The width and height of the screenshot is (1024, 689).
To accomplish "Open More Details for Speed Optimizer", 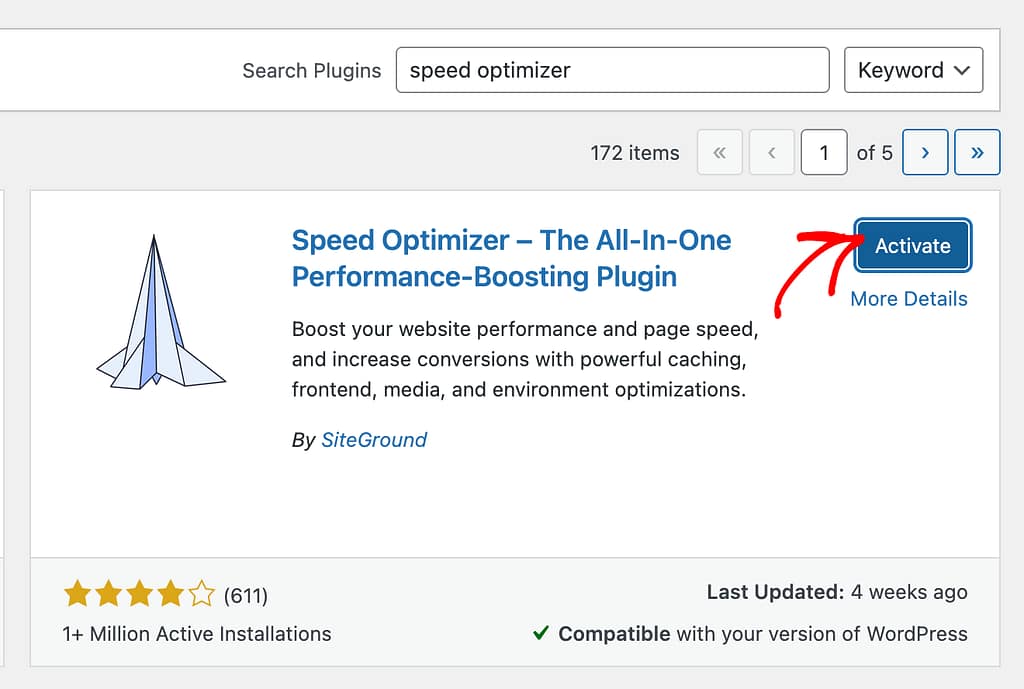I will point(908,299).
